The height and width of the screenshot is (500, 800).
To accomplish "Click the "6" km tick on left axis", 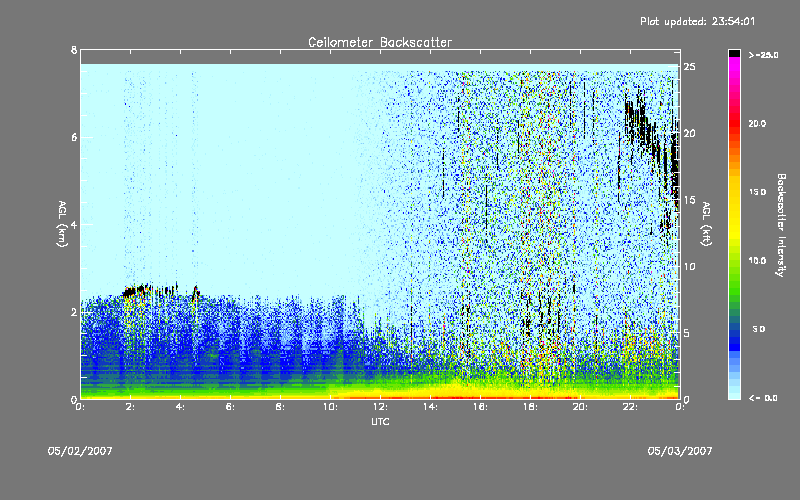I will (x=74, y=137).
